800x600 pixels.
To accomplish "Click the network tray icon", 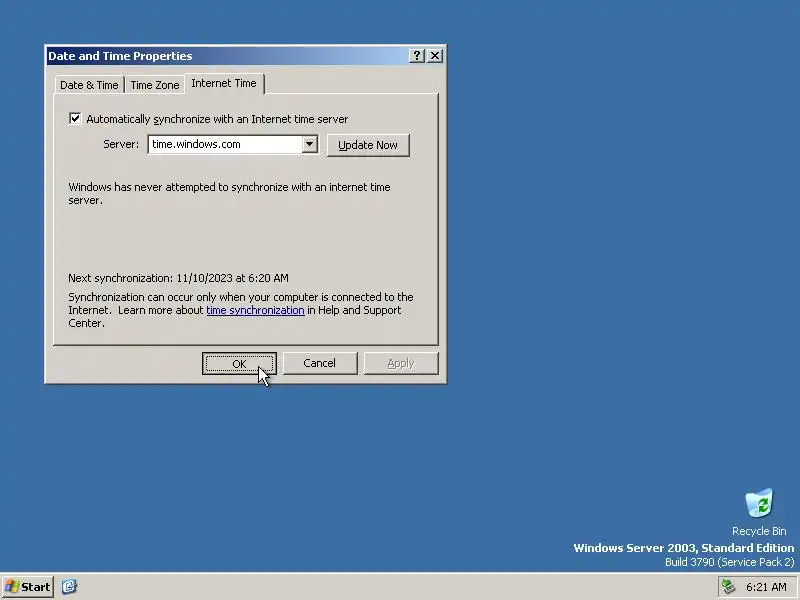I will 729,587.
